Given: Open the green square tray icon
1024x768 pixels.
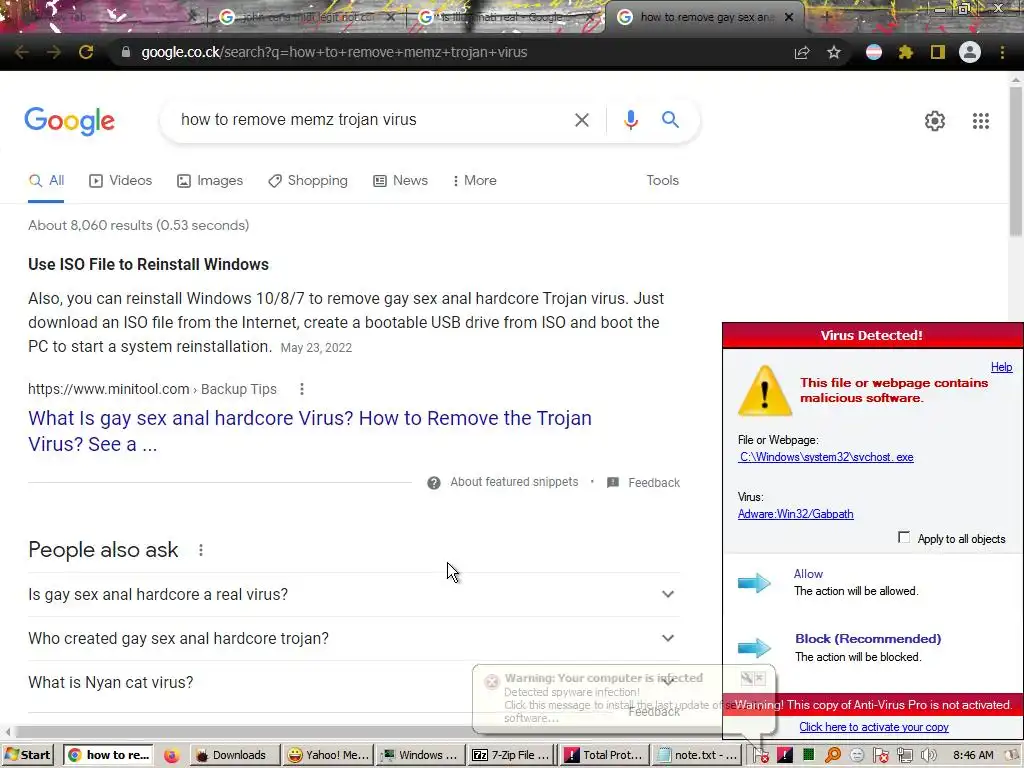Looking at the screenshot, I should pyautogui.click(x=808, y=756).
